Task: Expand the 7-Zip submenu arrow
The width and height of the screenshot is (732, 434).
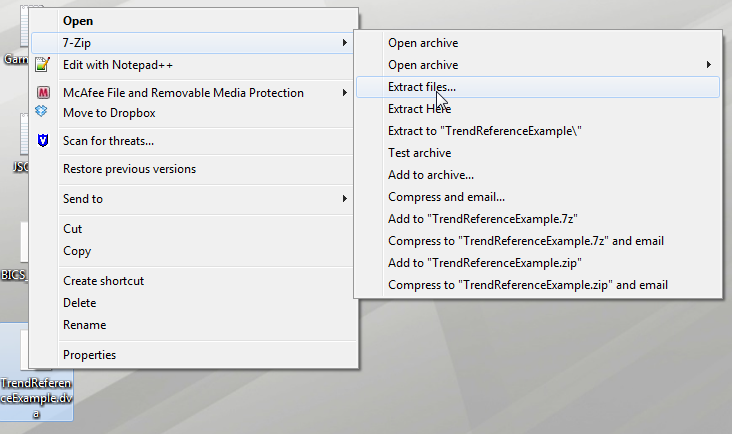Action: 345,43
